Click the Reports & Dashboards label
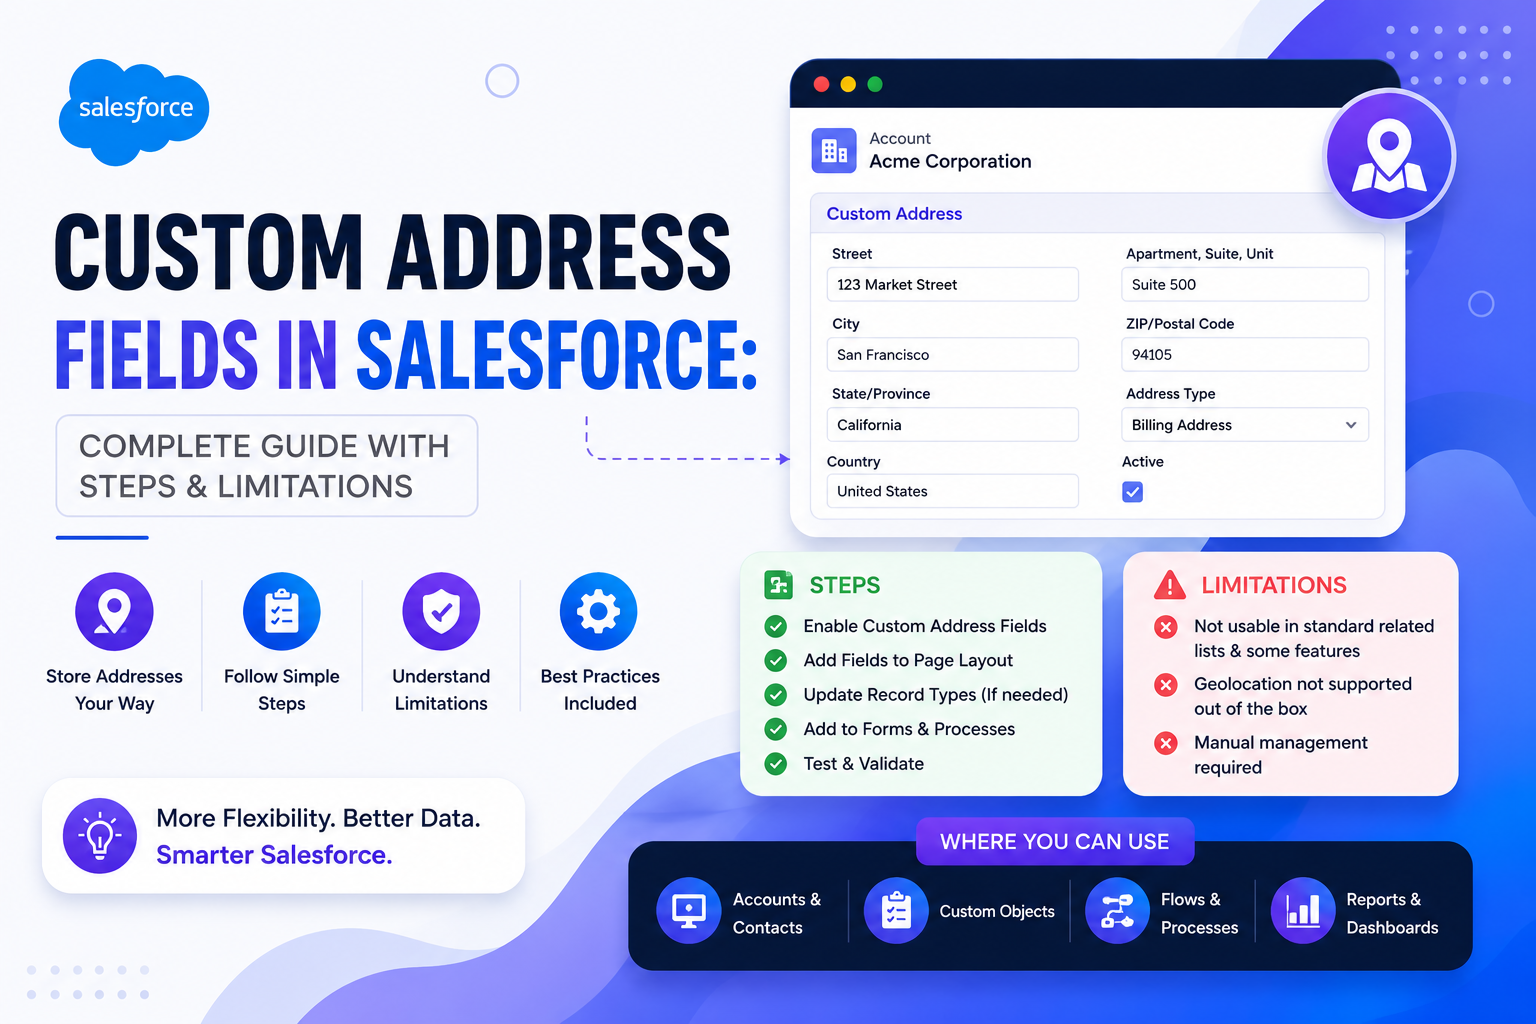Image resolution: width=1536 pixels, height=1024 pixels. [1392, 913]
